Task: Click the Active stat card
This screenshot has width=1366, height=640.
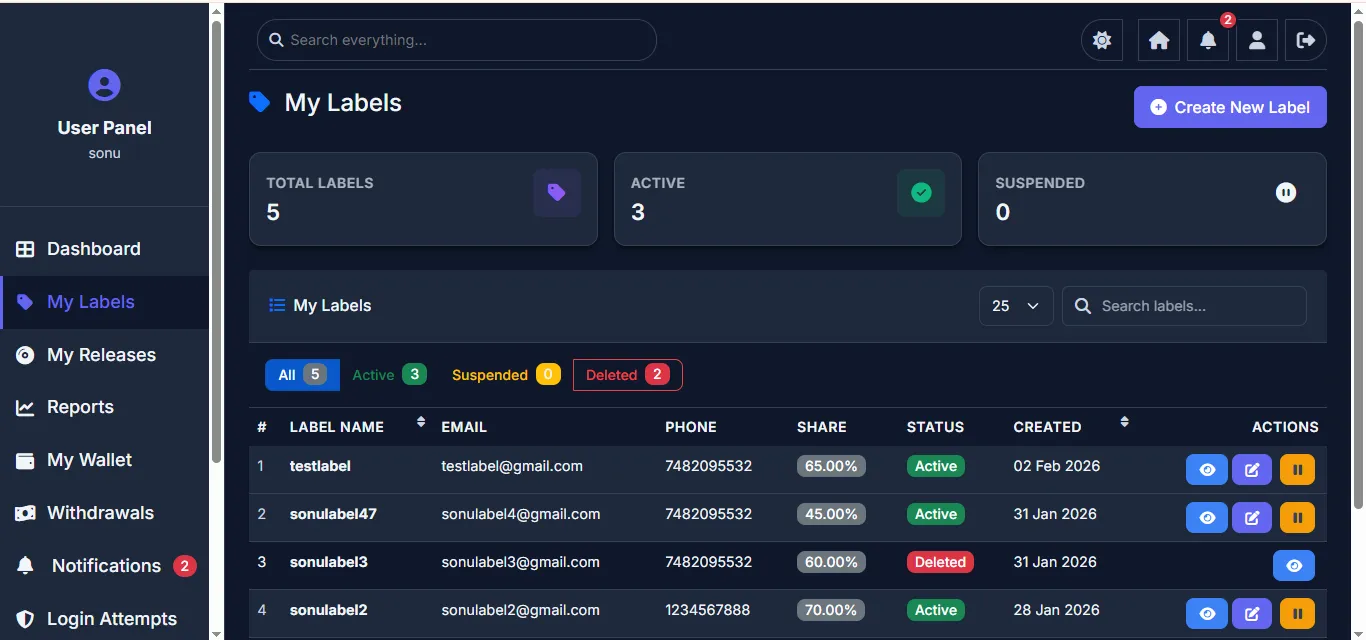Action: pyautogui.click(x=788, y=199)
